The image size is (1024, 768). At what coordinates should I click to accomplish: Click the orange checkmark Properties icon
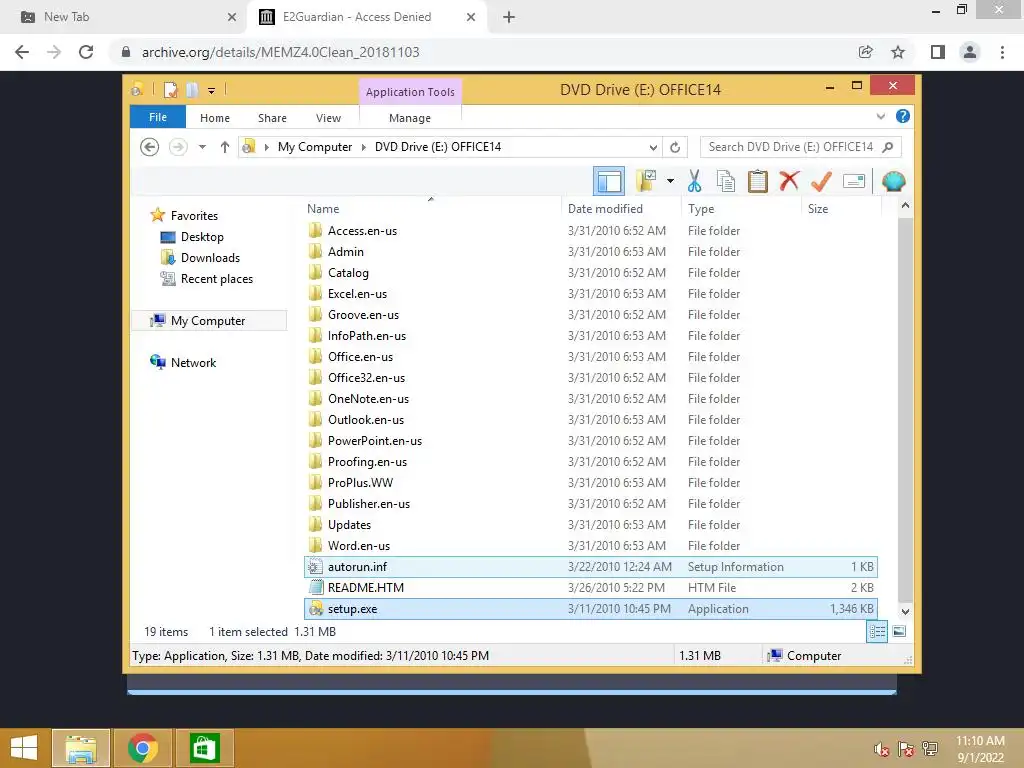pyautogui.click(x=821, y=181)
